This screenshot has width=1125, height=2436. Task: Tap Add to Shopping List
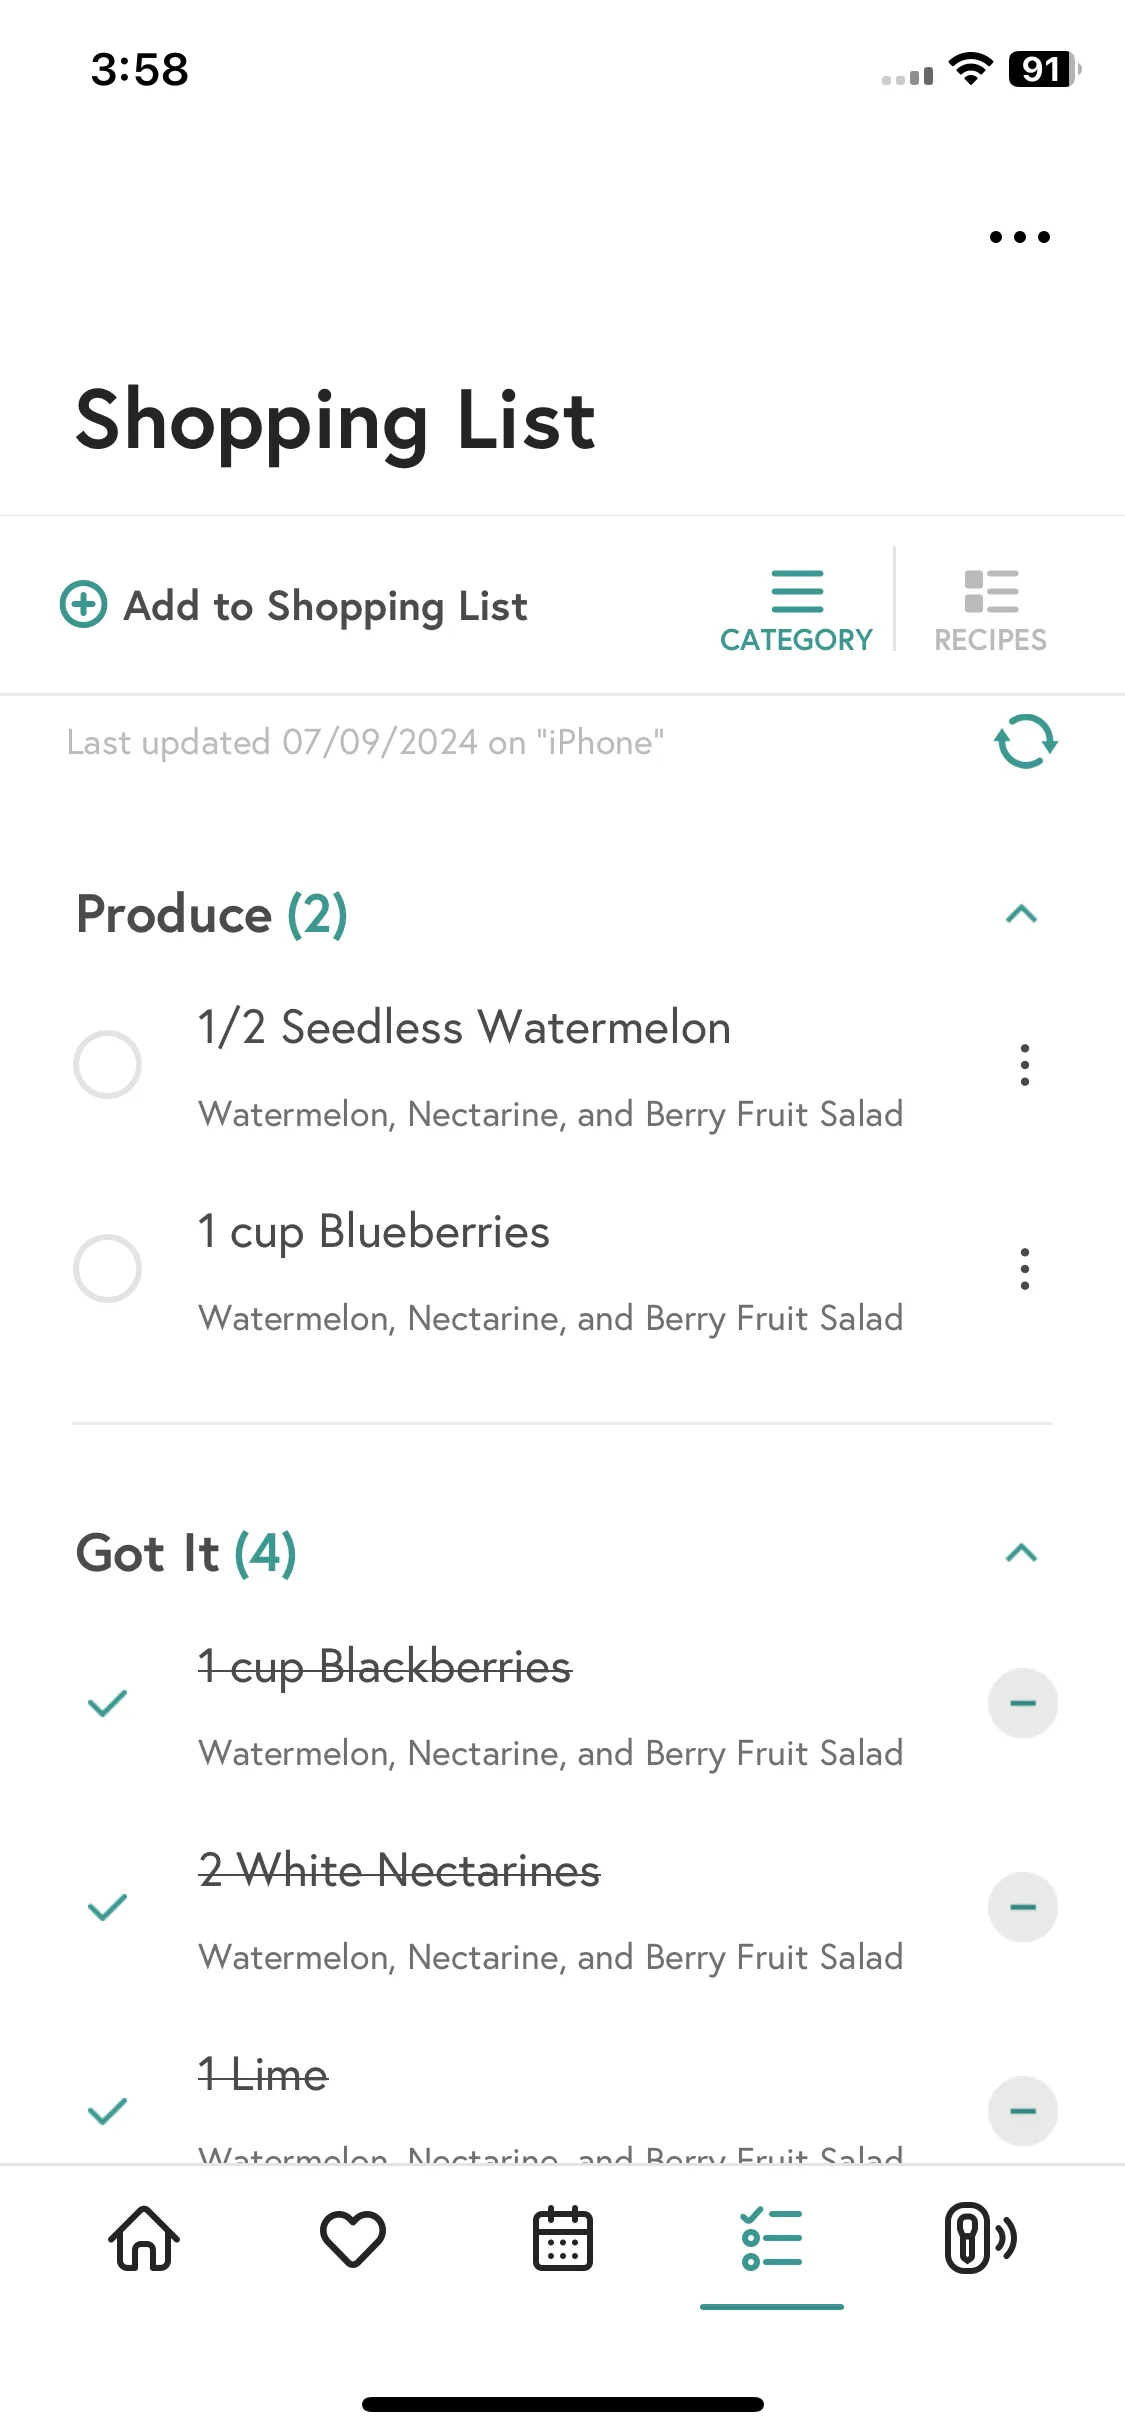tap(293, 606)
